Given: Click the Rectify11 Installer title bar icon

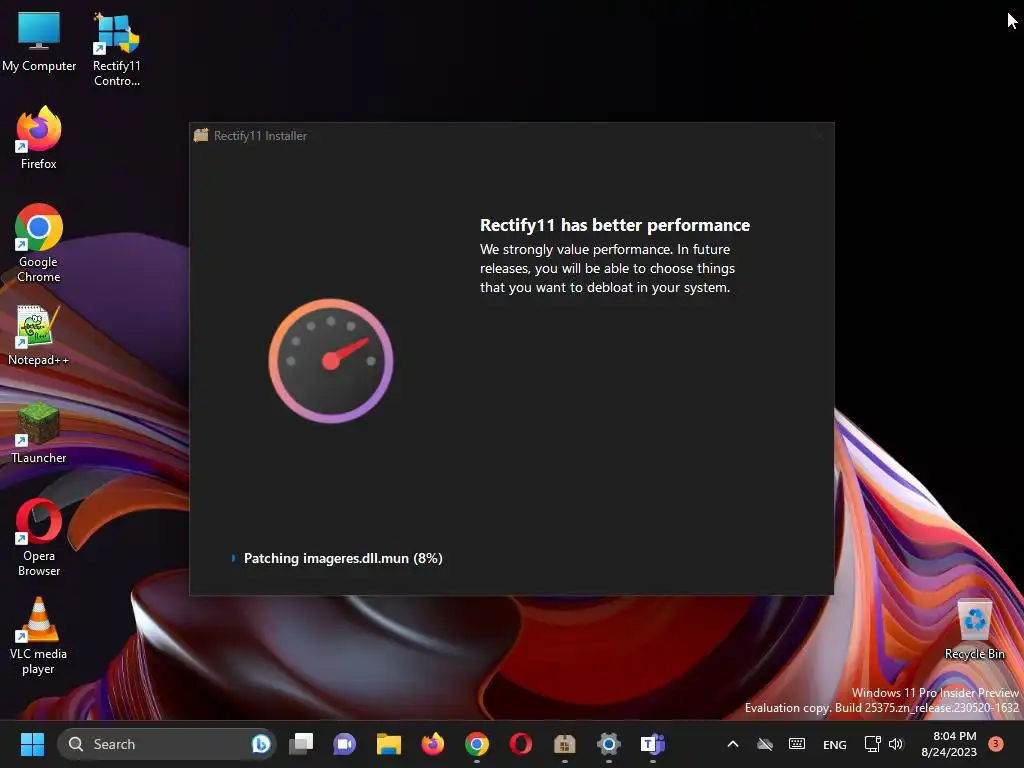Looking at the screenshot, I should tap(201, 135).
